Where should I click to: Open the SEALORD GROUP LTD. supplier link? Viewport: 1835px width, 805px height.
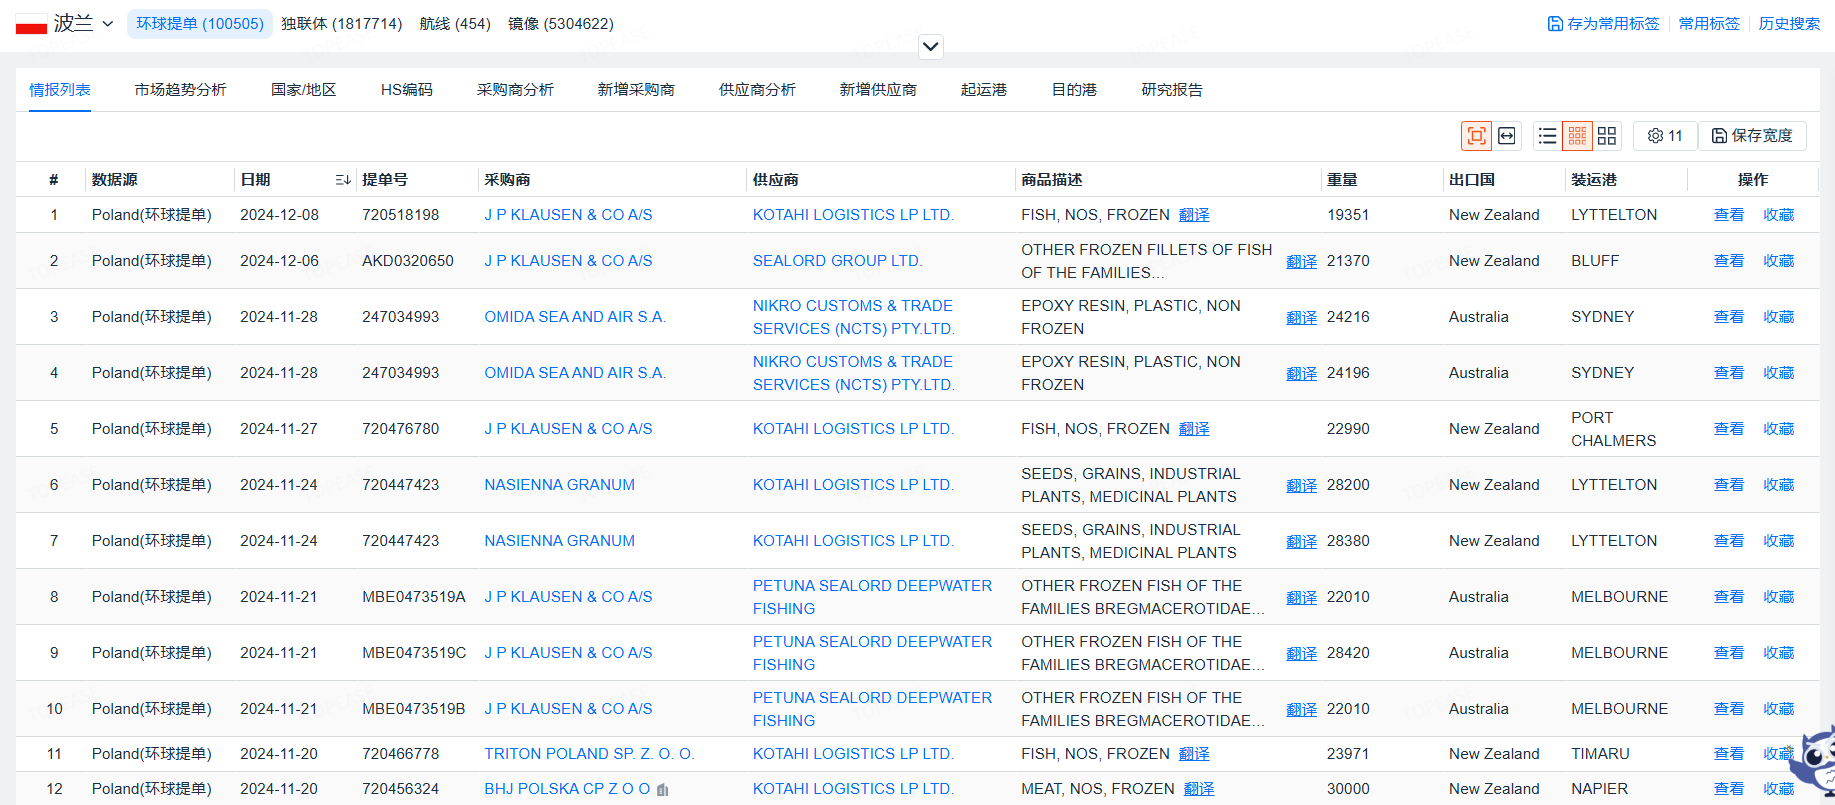pyautogui.click(x=837, y=261)
